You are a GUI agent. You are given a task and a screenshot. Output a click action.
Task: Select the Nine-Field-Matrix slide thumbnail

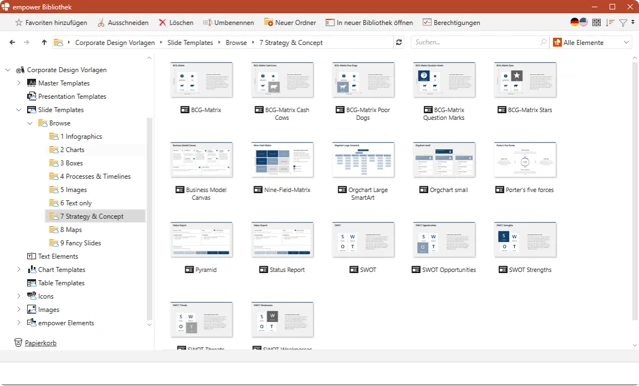click(x=282, y=160)
